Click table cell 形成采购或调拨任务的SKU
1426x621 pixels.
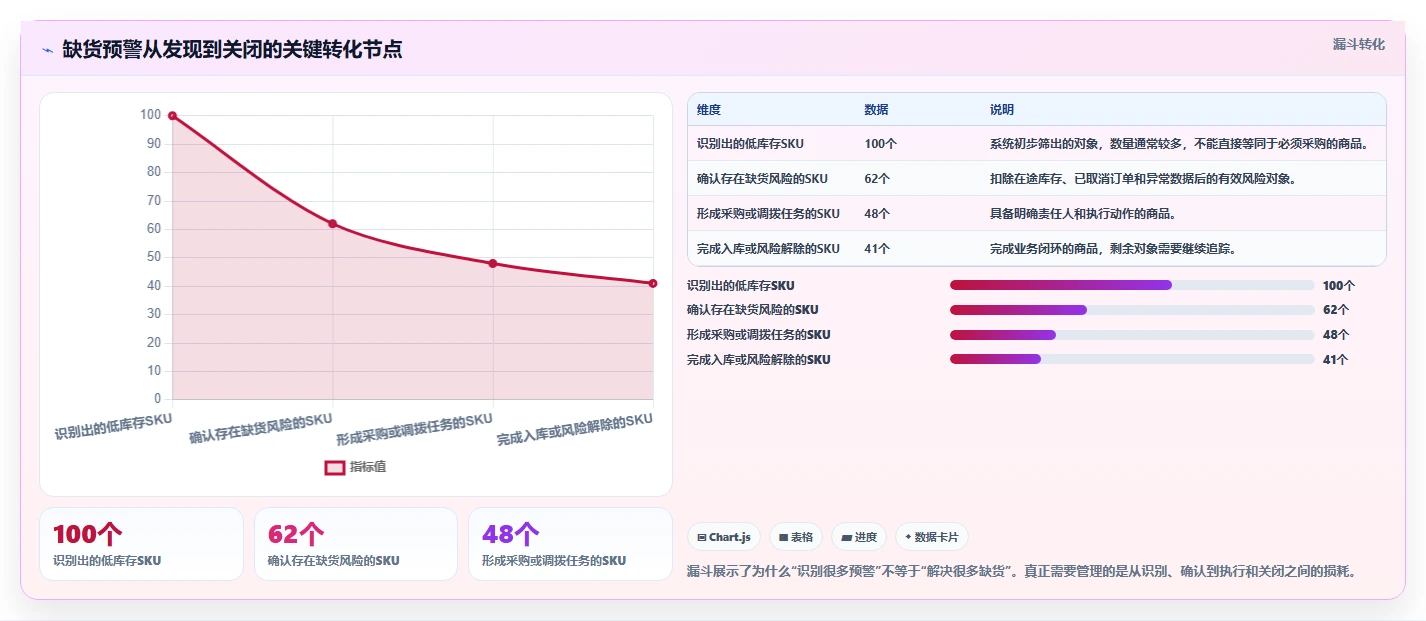(x=768, y=214)
